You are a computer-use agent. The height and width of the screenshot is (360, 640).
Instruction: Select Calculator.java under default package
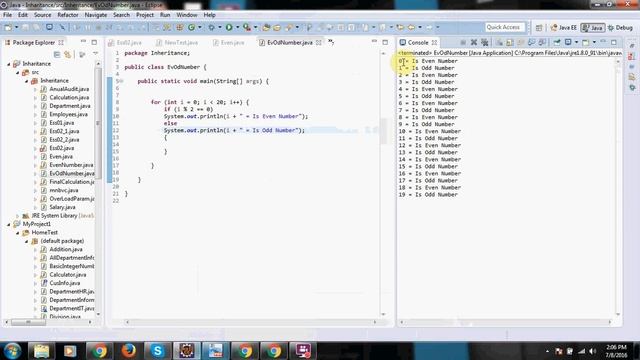pos(67,275)
